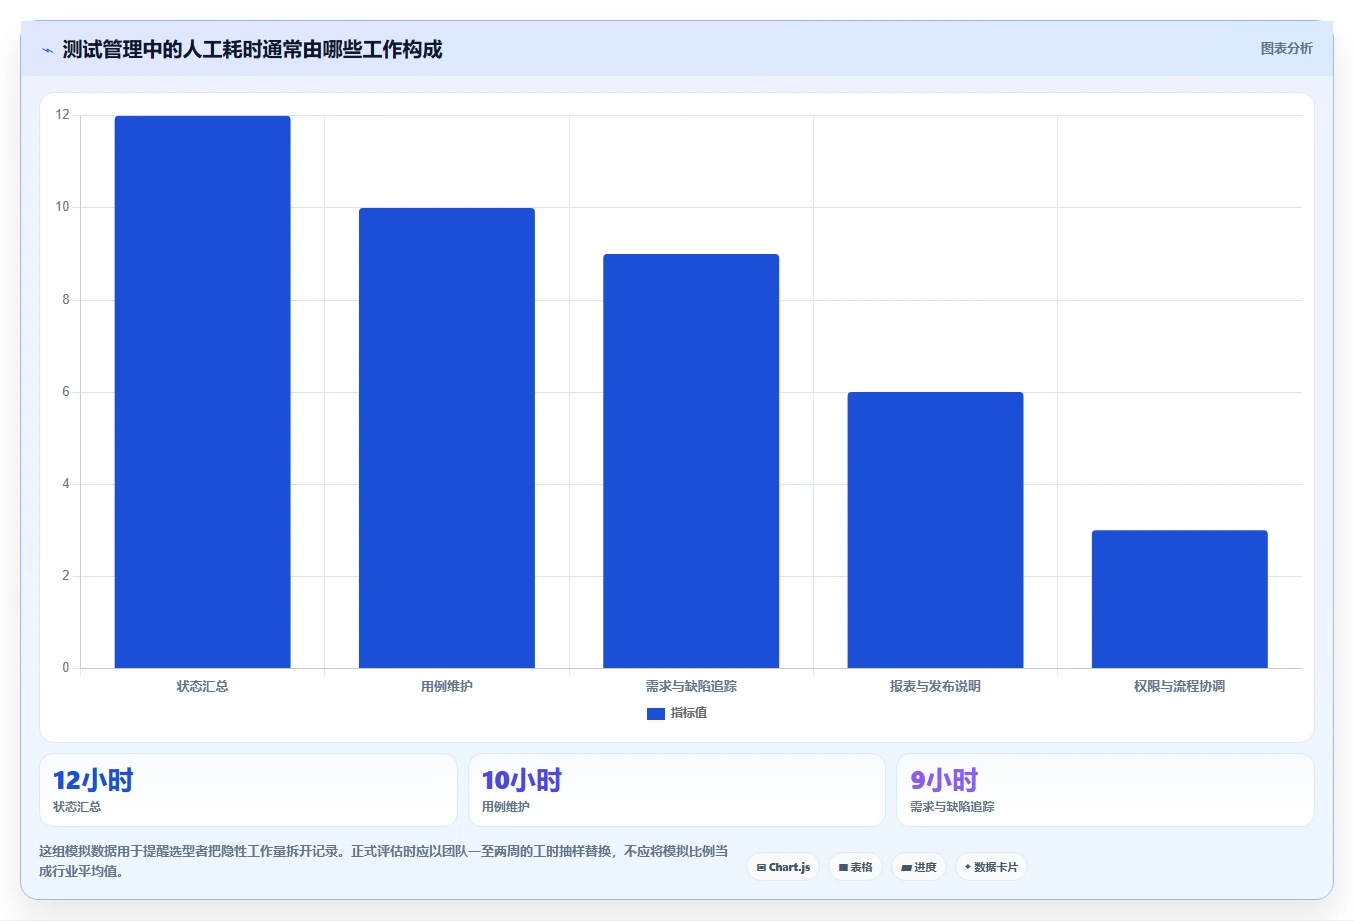Viewport: 1354px width, 921px height.
Task: Click the 状态汇总 bar in the chart
Action: coord(203,392)
